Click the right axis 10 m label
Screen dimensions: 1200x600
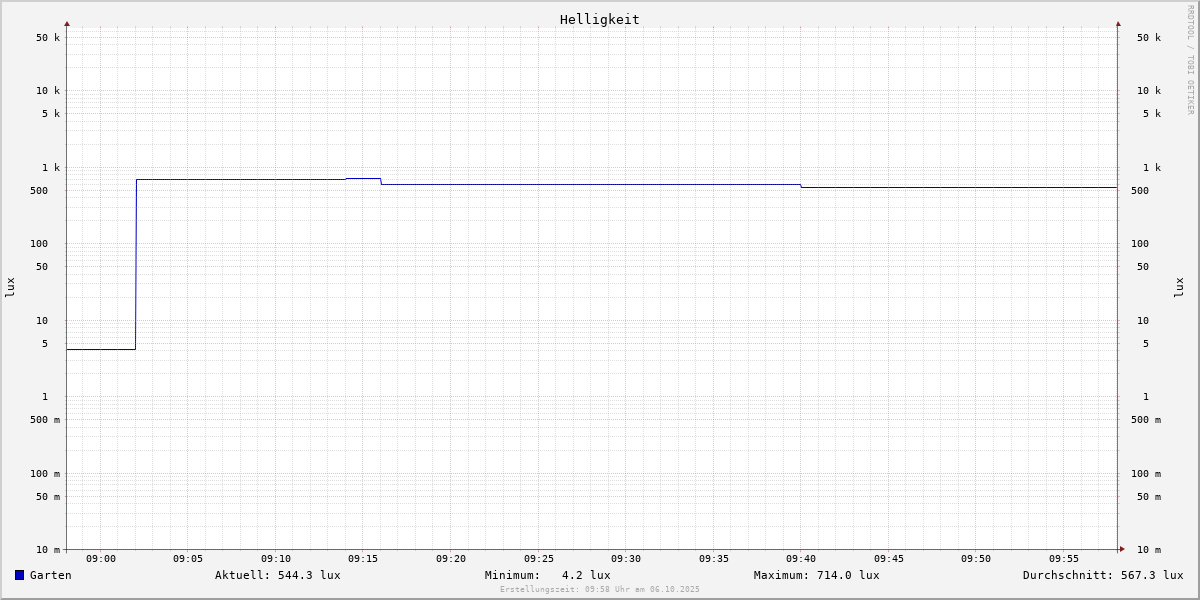pyautogui.click(x=1149, y=550)
